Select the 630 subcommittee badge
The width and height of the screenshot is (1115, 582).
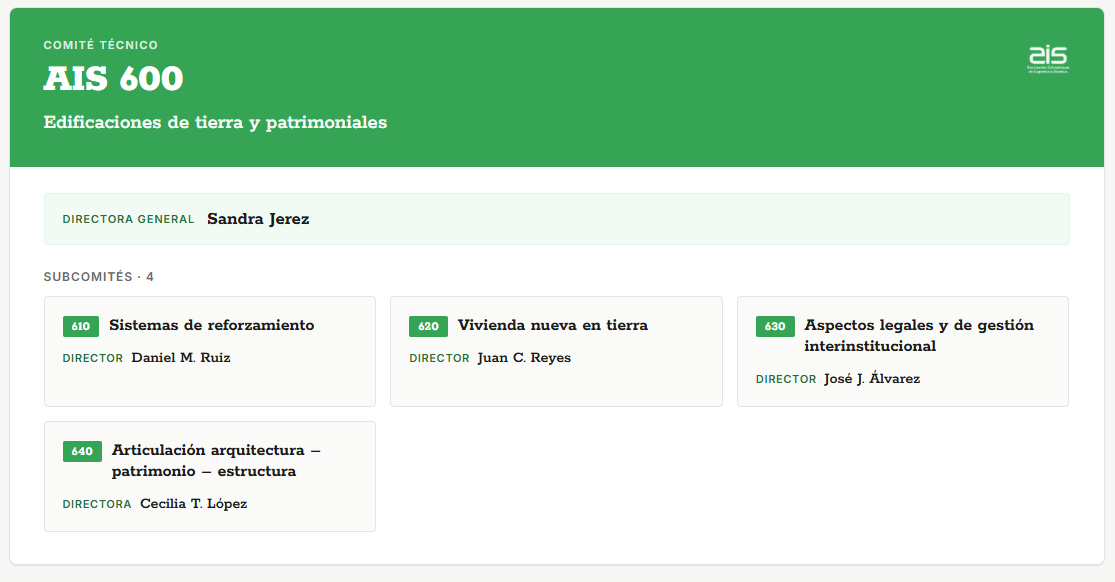(x=775, y=327)
